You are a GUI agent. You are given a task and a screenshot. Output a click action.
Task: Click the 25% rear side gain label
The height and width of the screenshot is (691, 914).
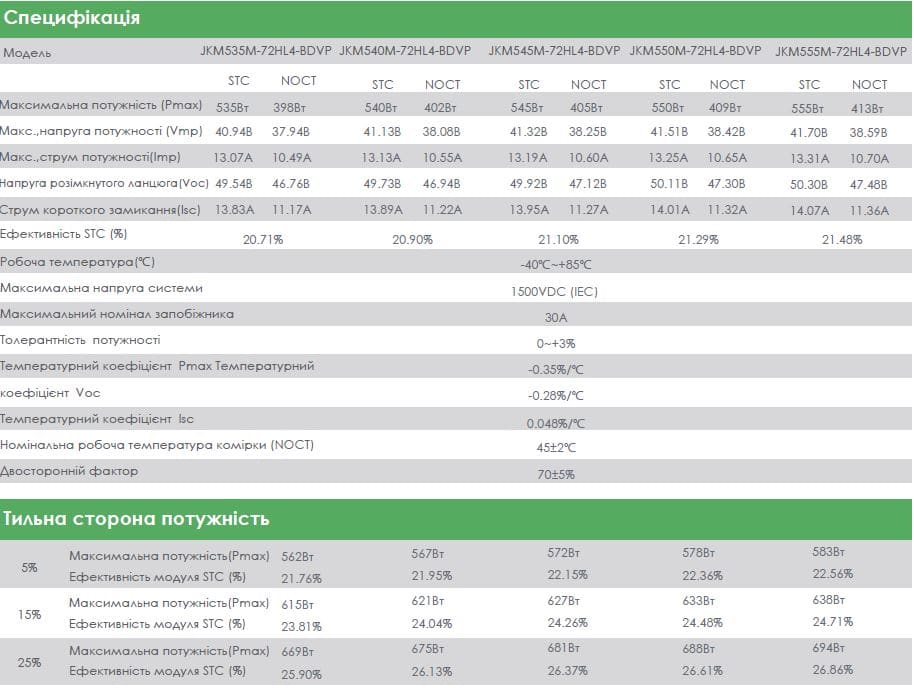[x=30, y=663]
